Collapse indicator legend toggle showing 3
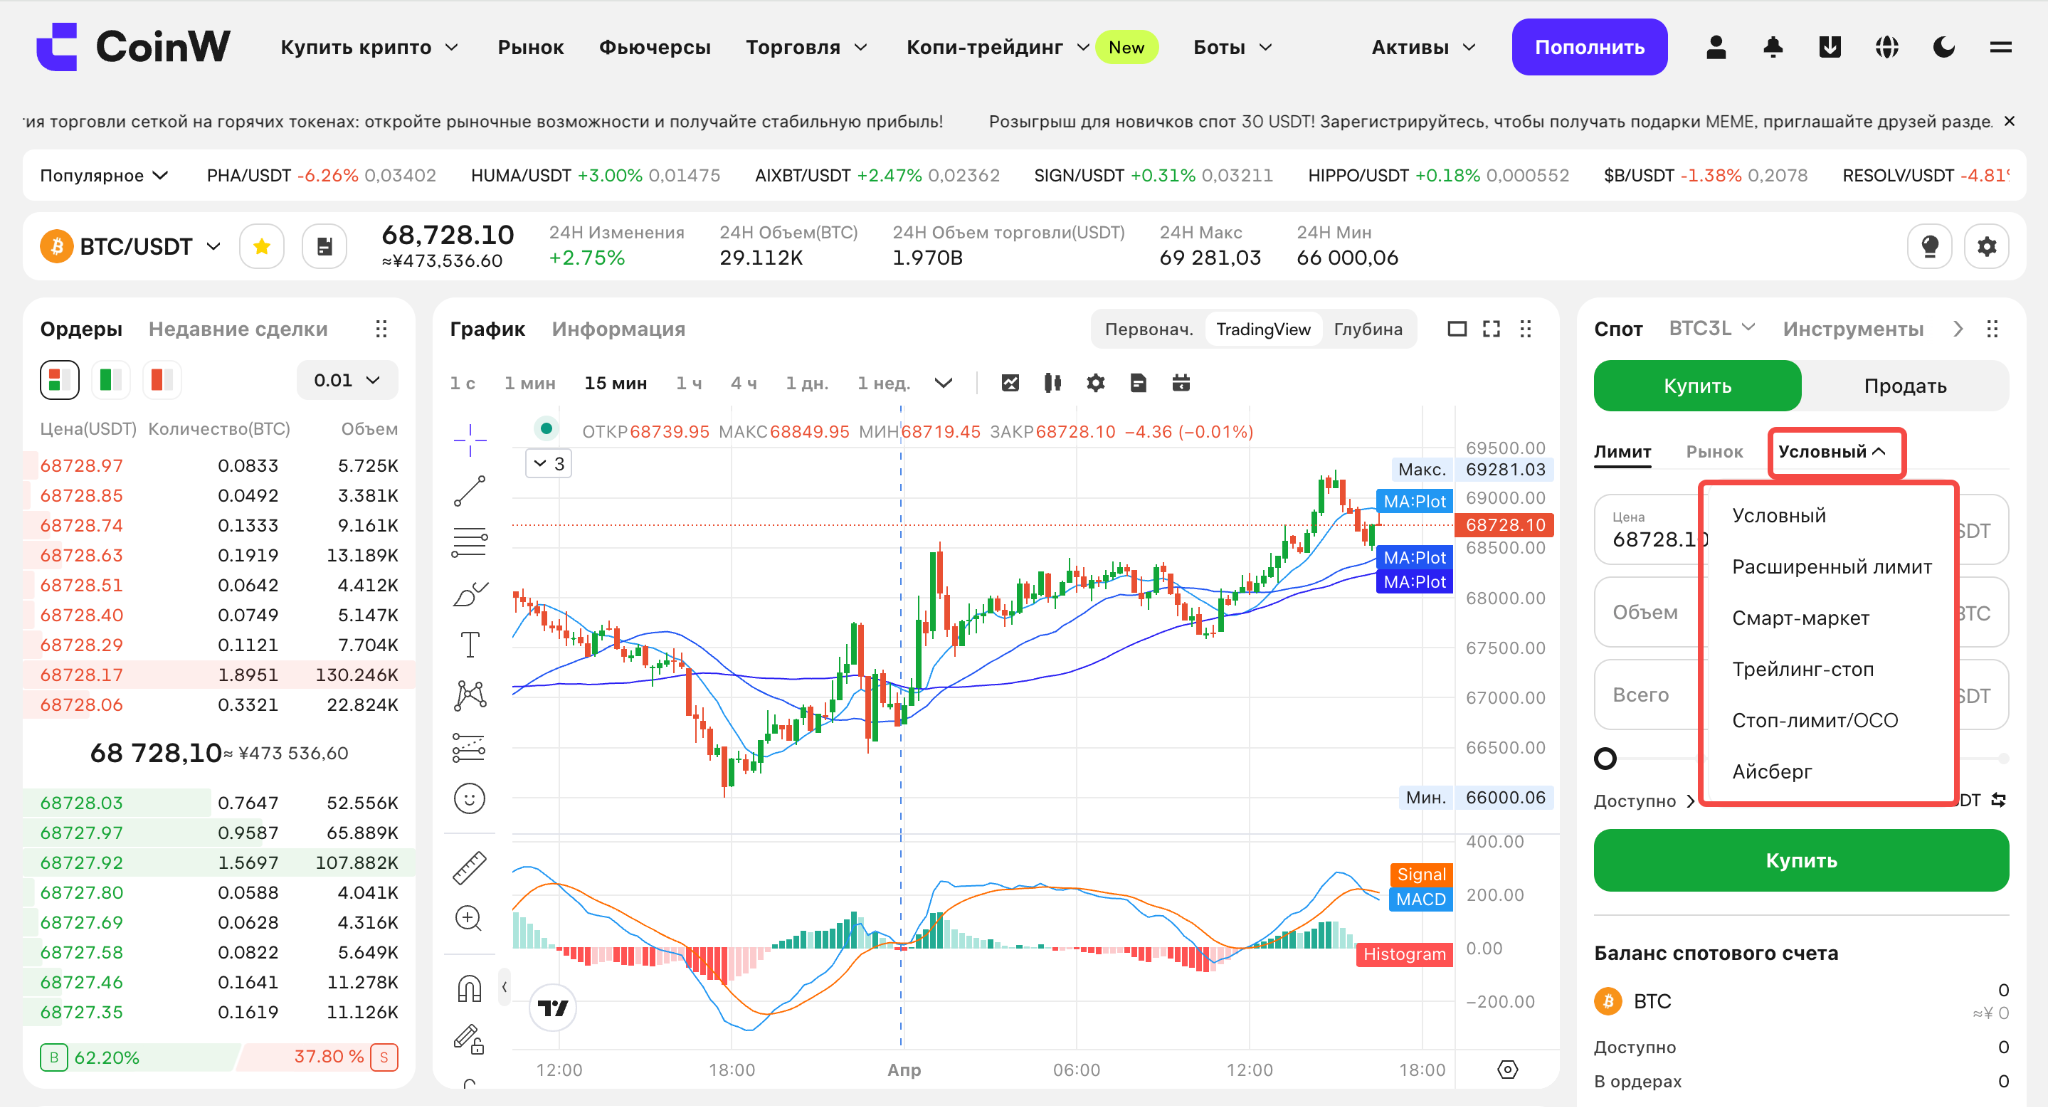The width and height of the screenshot is (2048, 1107). (549, 464)
